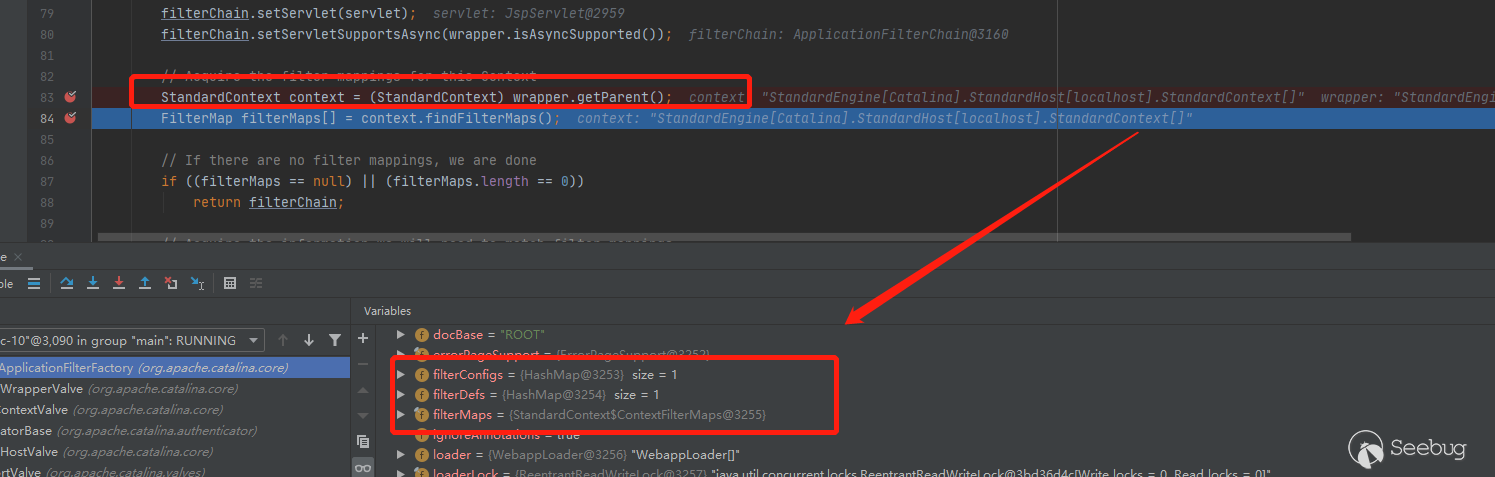Click the Run to Cursor icon
The width and height of the screenshot is (1495, 477).
pos(197,283)
